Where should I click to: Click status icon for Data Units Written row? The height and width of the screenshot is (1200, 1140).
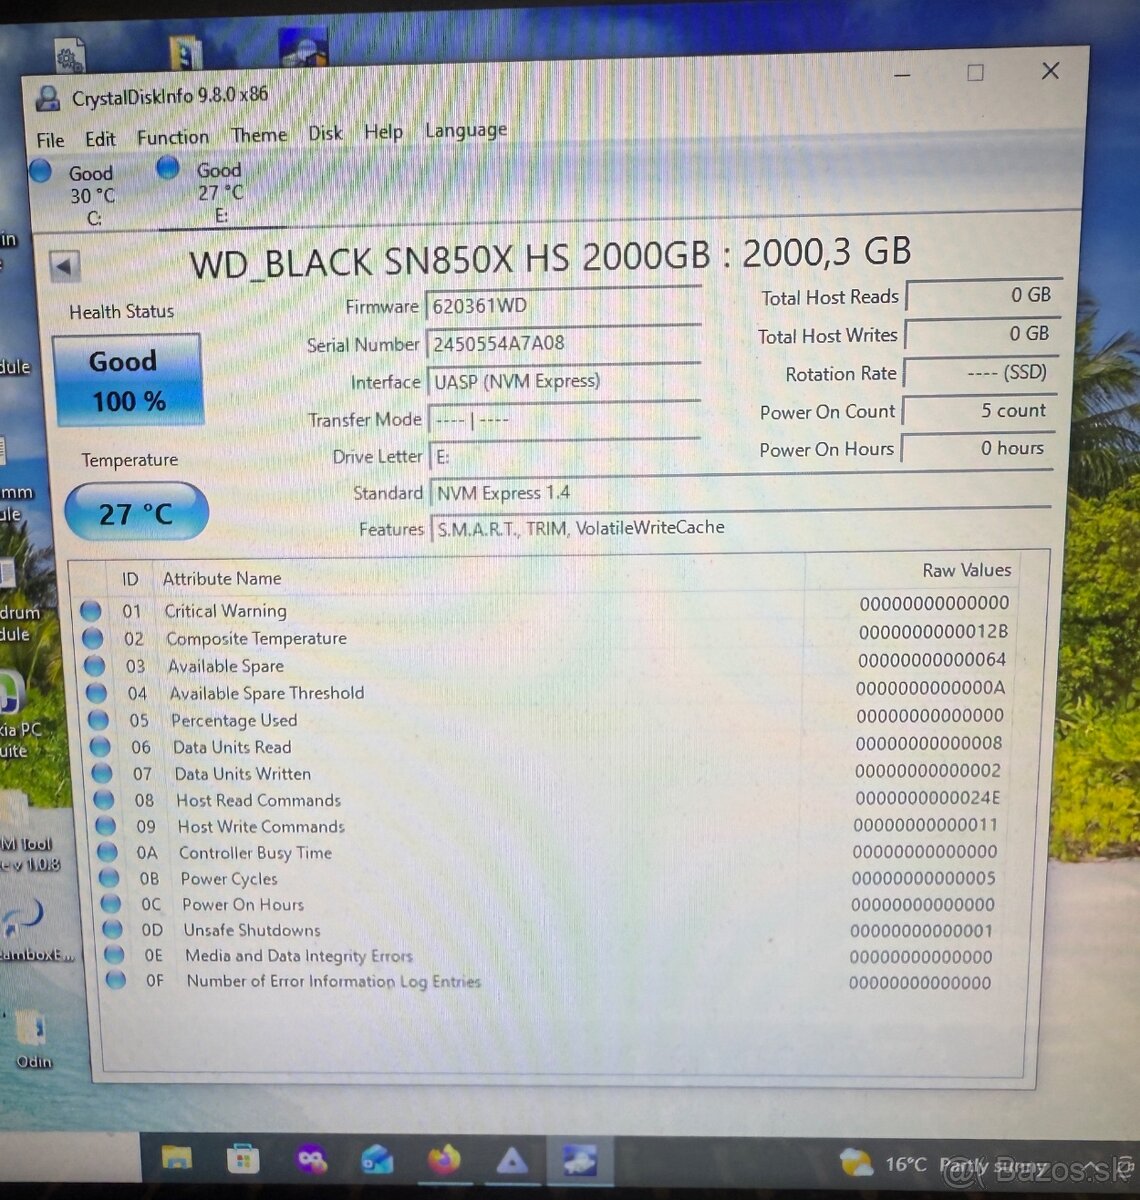[x=102, y=773]
